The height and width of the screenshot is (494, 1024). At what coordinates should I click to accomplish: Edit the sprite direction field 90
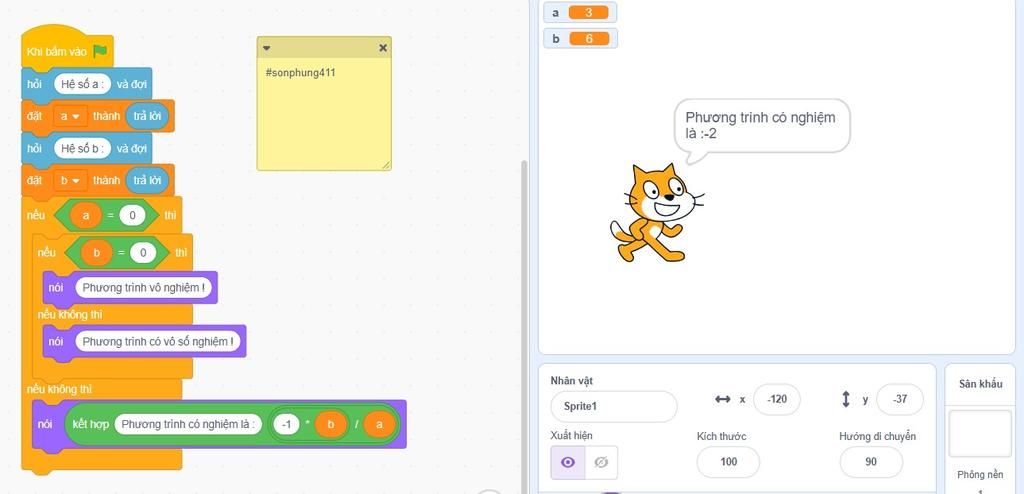[871, 462]
